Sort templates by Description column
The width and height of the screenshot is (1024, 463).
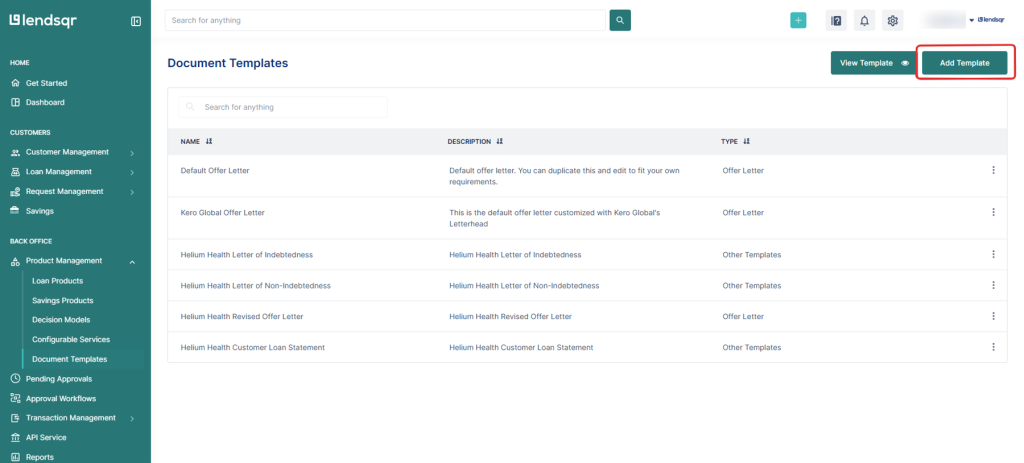click(x=499, y=142)
